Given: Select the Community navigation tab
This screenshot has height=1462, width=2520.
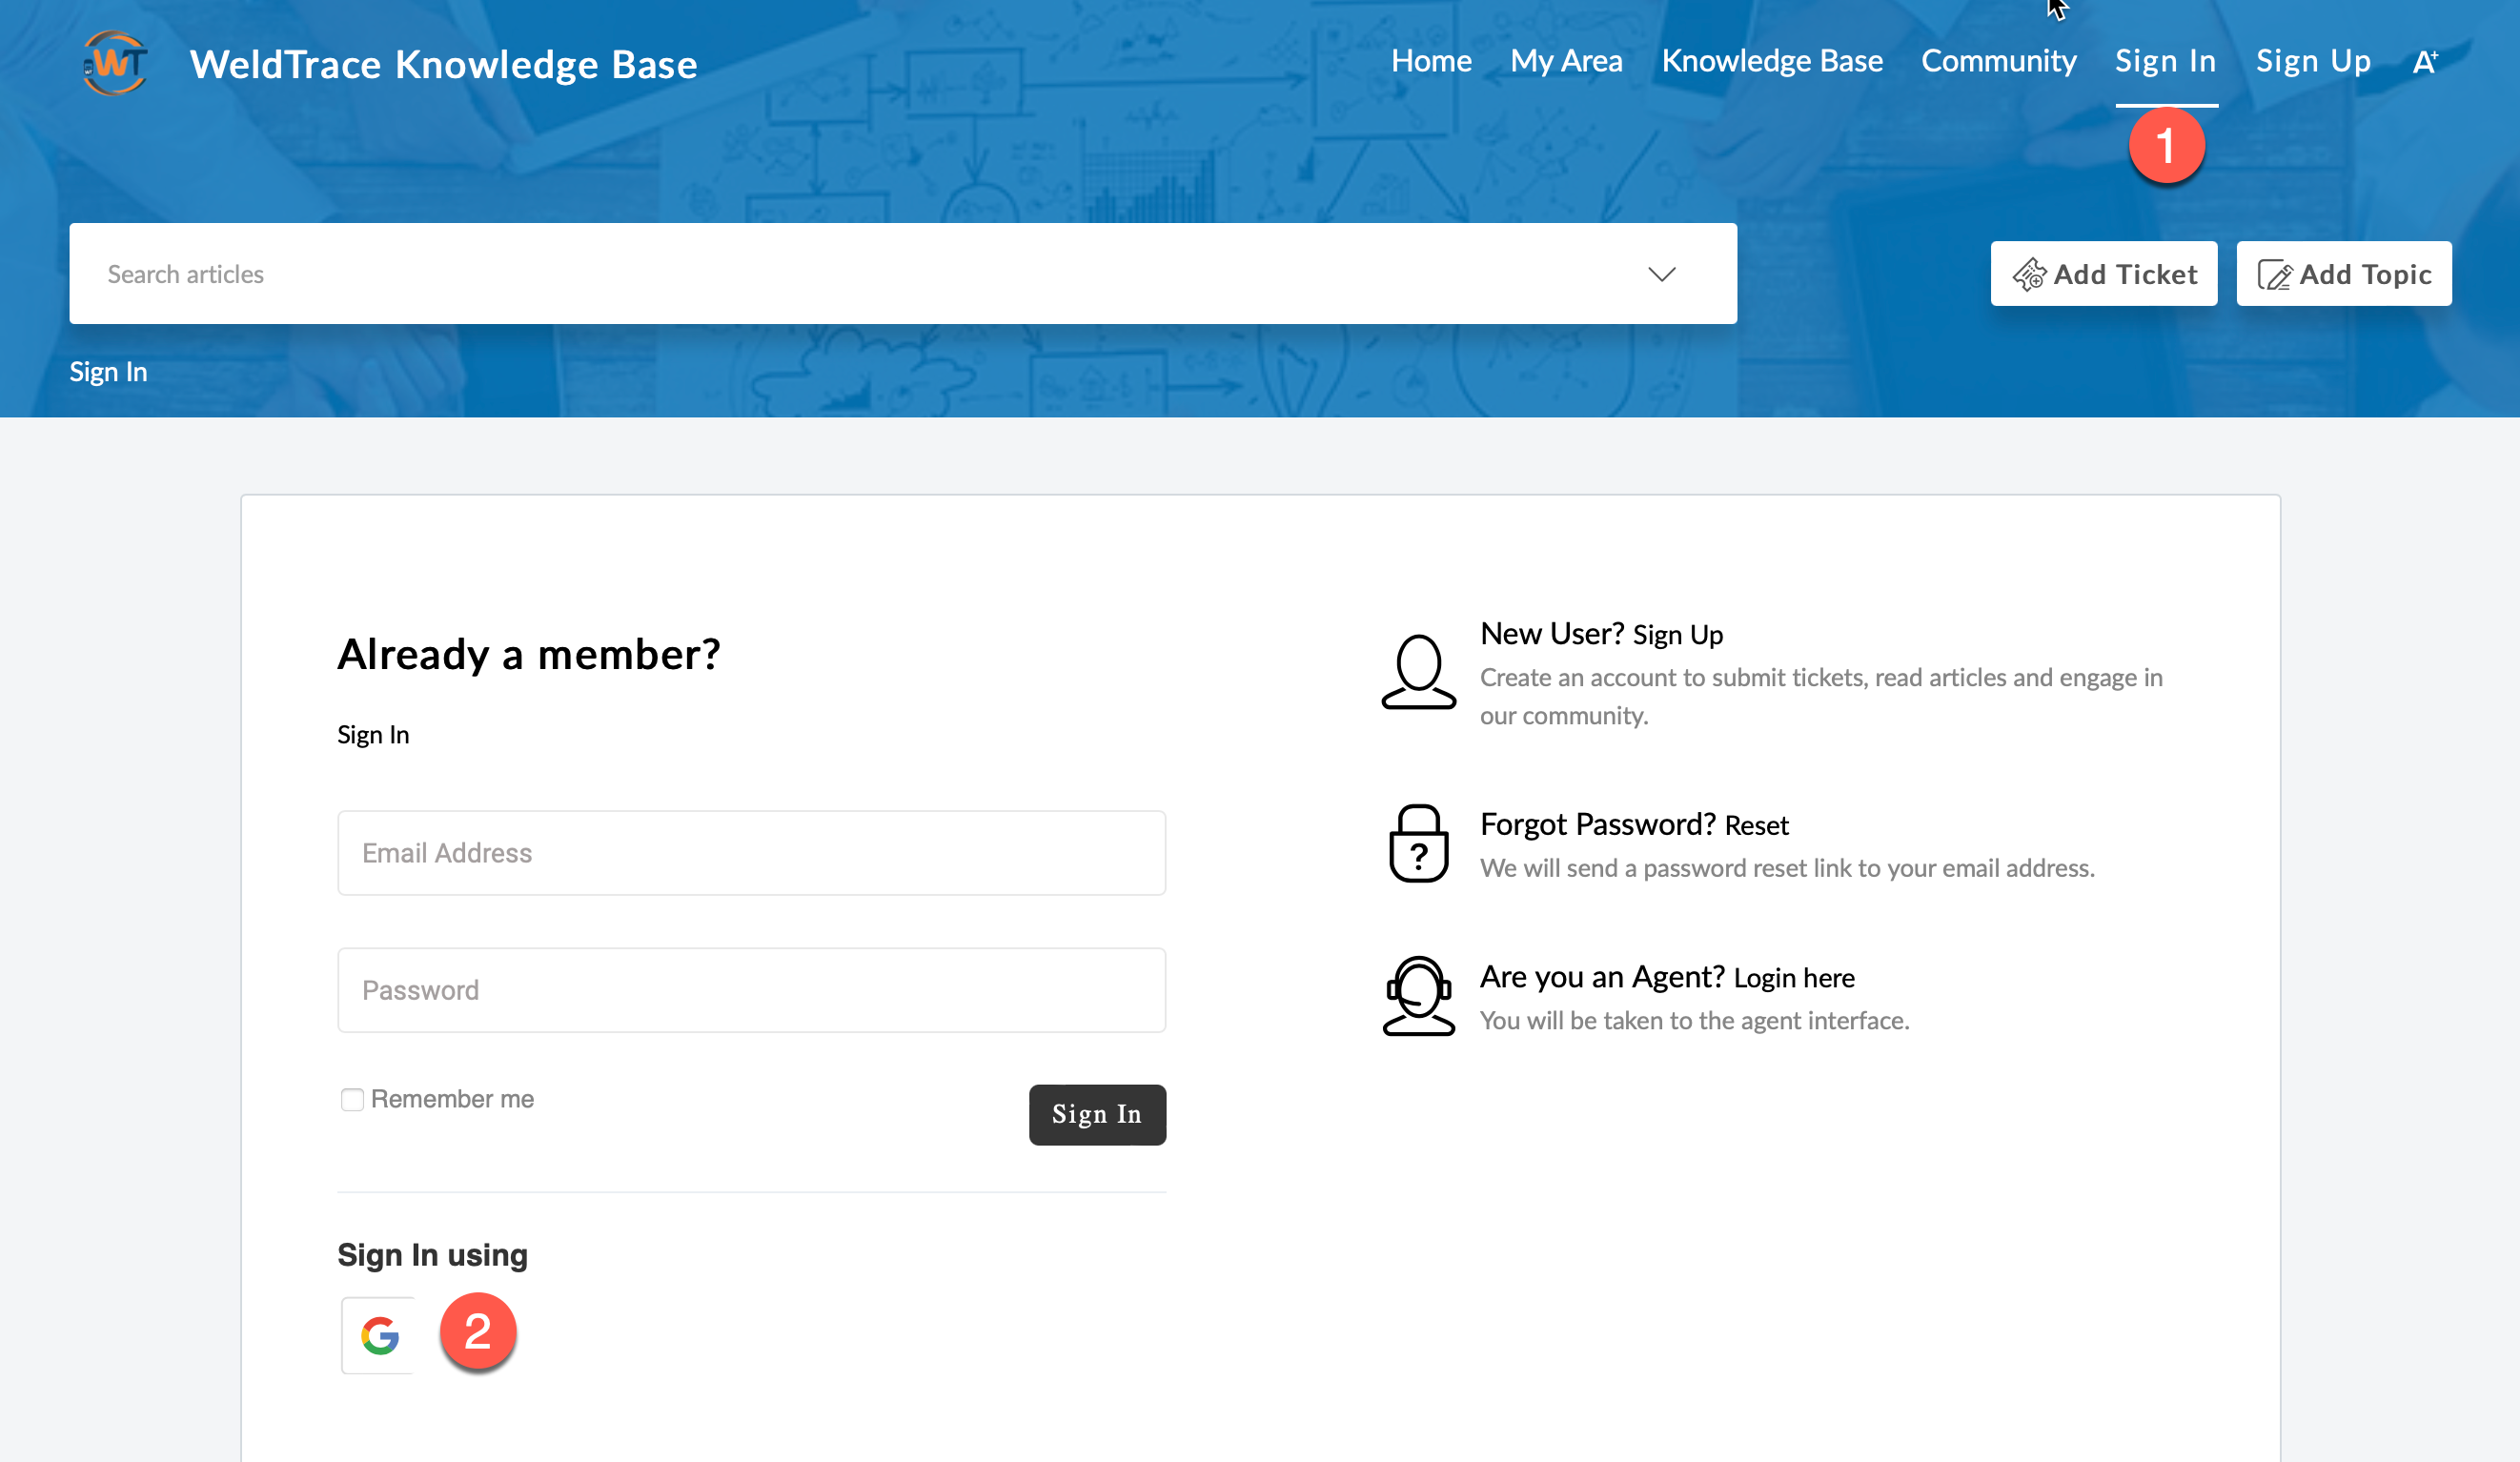Looking at the screenshot, I should coord(1998,59).
